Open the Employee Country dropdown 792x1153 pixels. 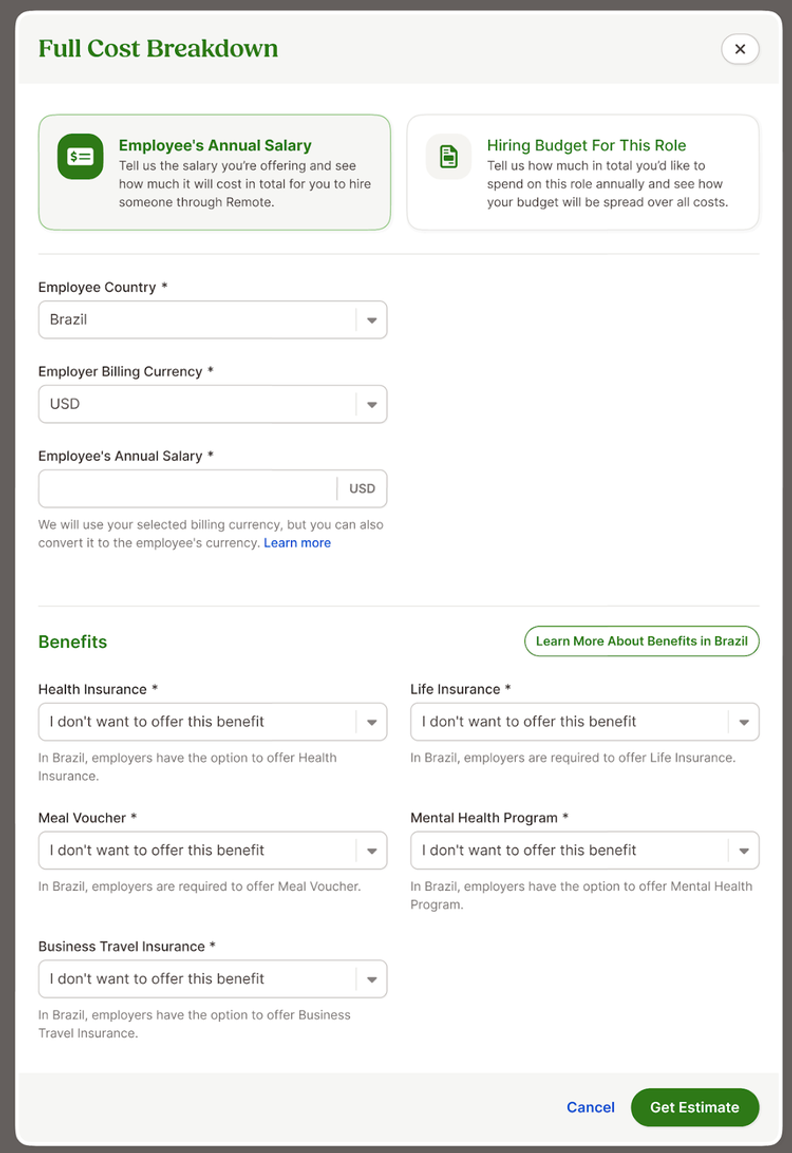200,320
